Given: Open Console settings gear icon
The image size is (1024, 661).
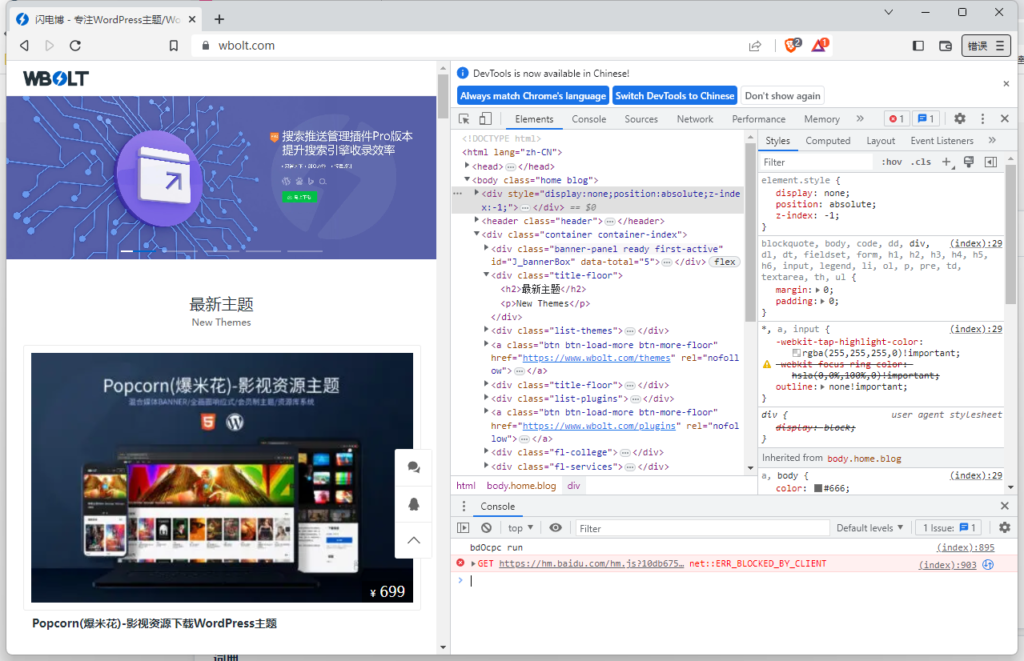Looking at the screenshot, I should coord(1004,528).
